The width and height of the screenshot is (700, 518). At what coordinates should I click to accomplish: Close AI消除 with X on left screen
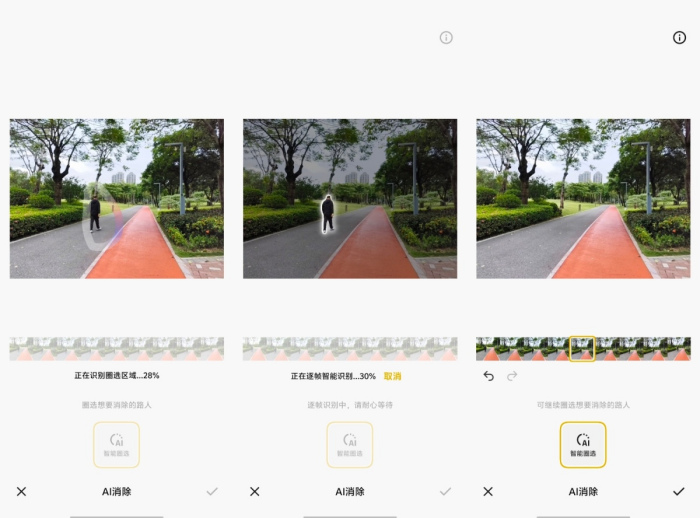point(22,492)
